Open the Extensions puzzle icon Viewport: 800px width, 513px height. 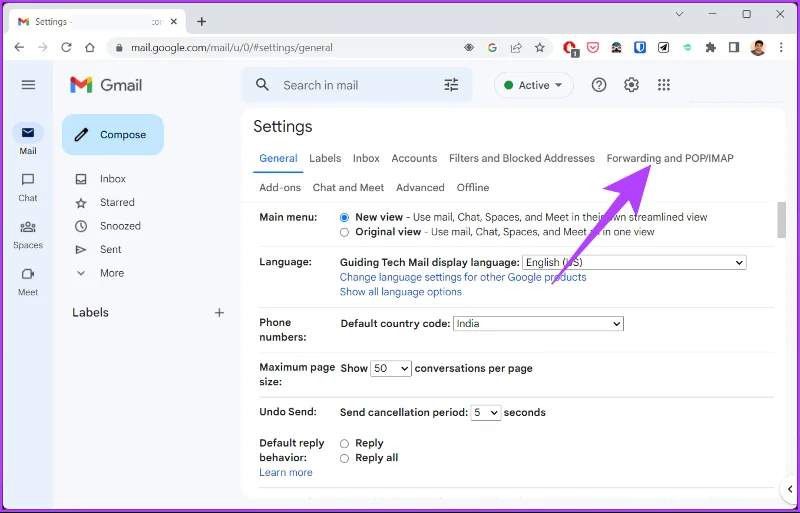pos(710,47)
